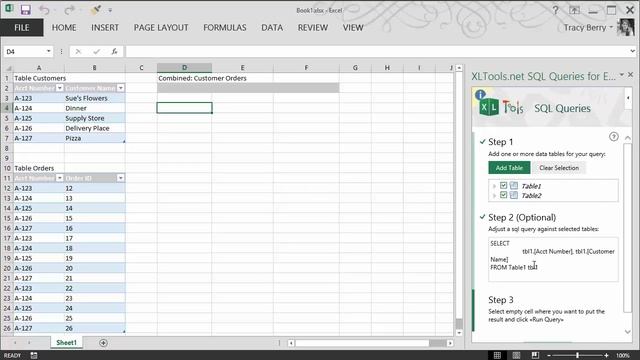
Task: Open Acct Number filter in Customers table
Action: [x=60, y=88]
